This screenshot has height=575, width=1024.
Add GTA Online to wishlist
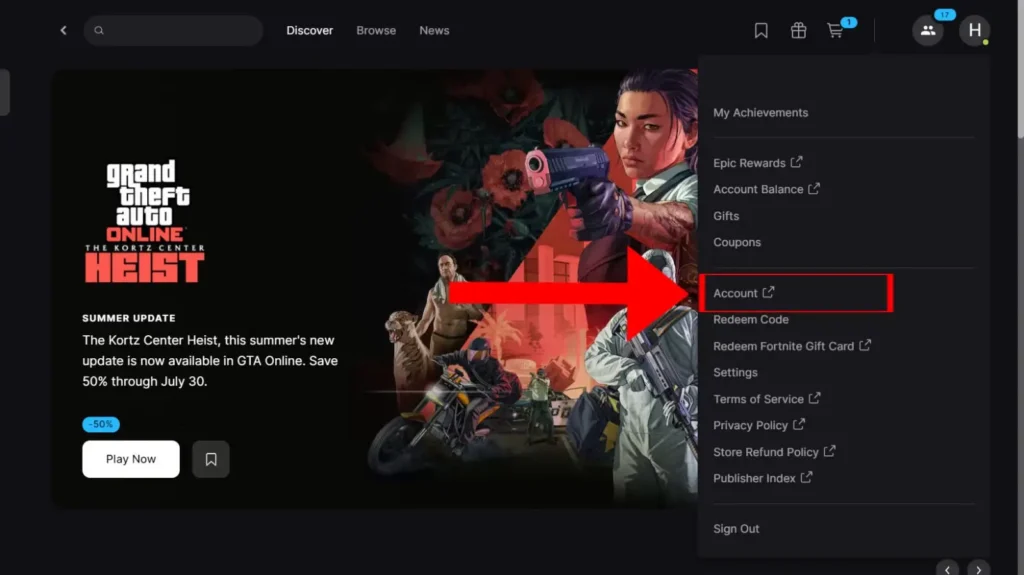click(x=211, y=459)
